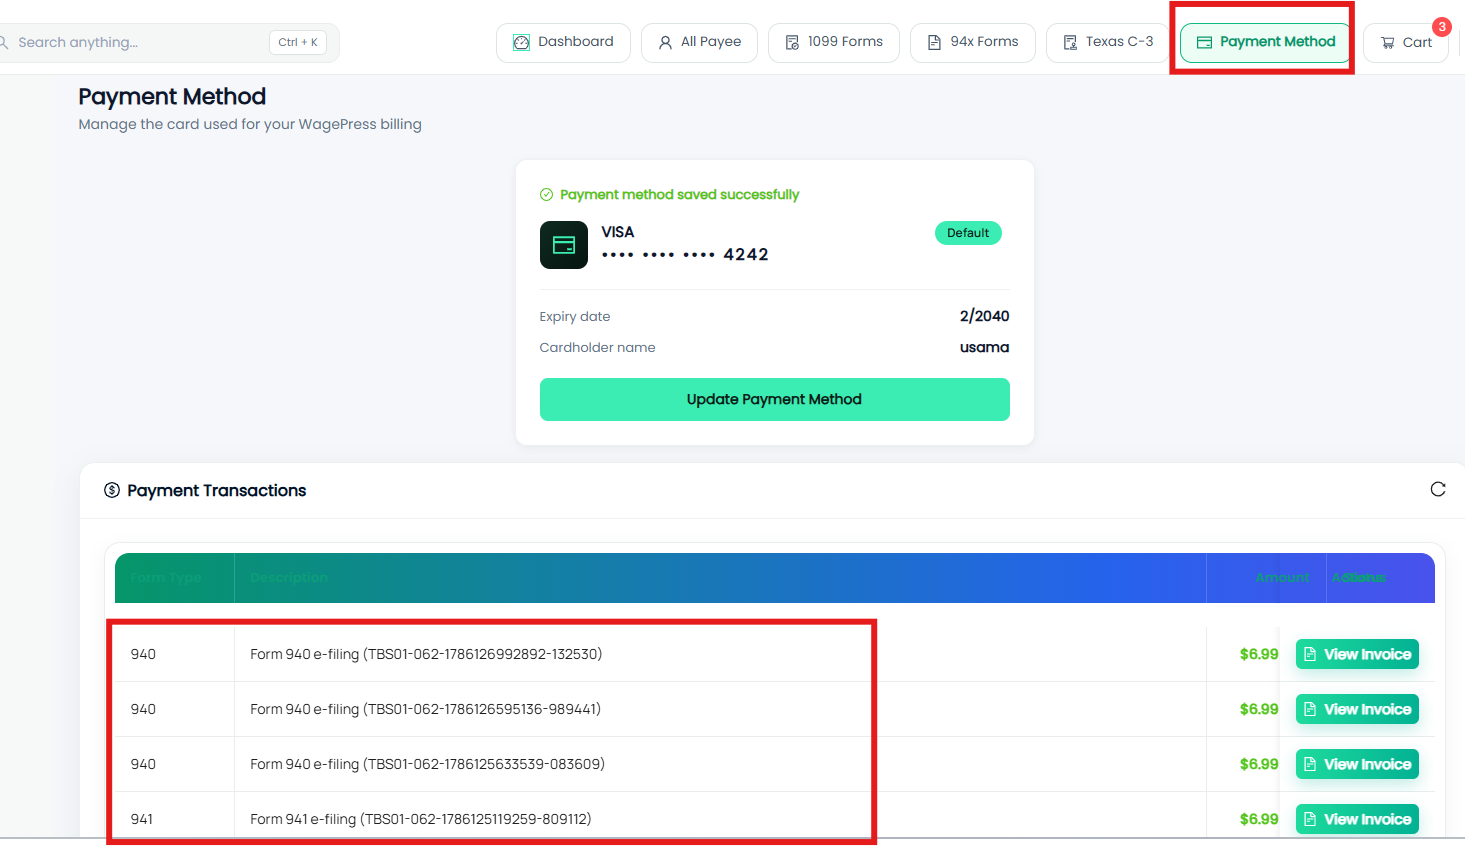Select description 'Form 940 e-filing (TBS01-062-1786126992892-132530)'
The height and width of the screenshot is (846, 1465).
pyautogui.click(x=426, y=654)
